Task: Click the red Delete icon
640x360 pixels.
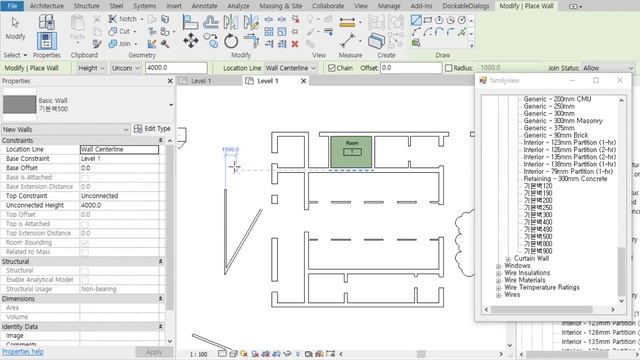Action: [x=295, y=44]
